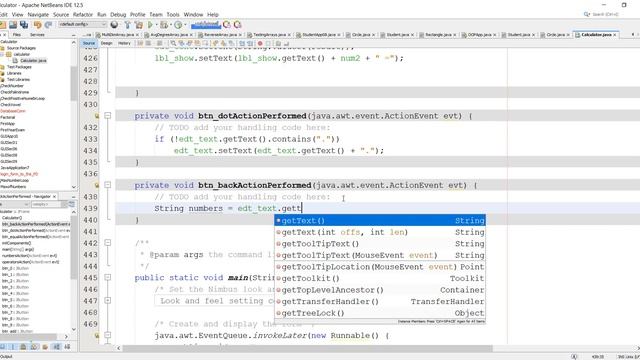The width and height of the screenshot is (640, 360).
Task: Close the Calculator.java editor tab
Action: (x=615, y=35)
